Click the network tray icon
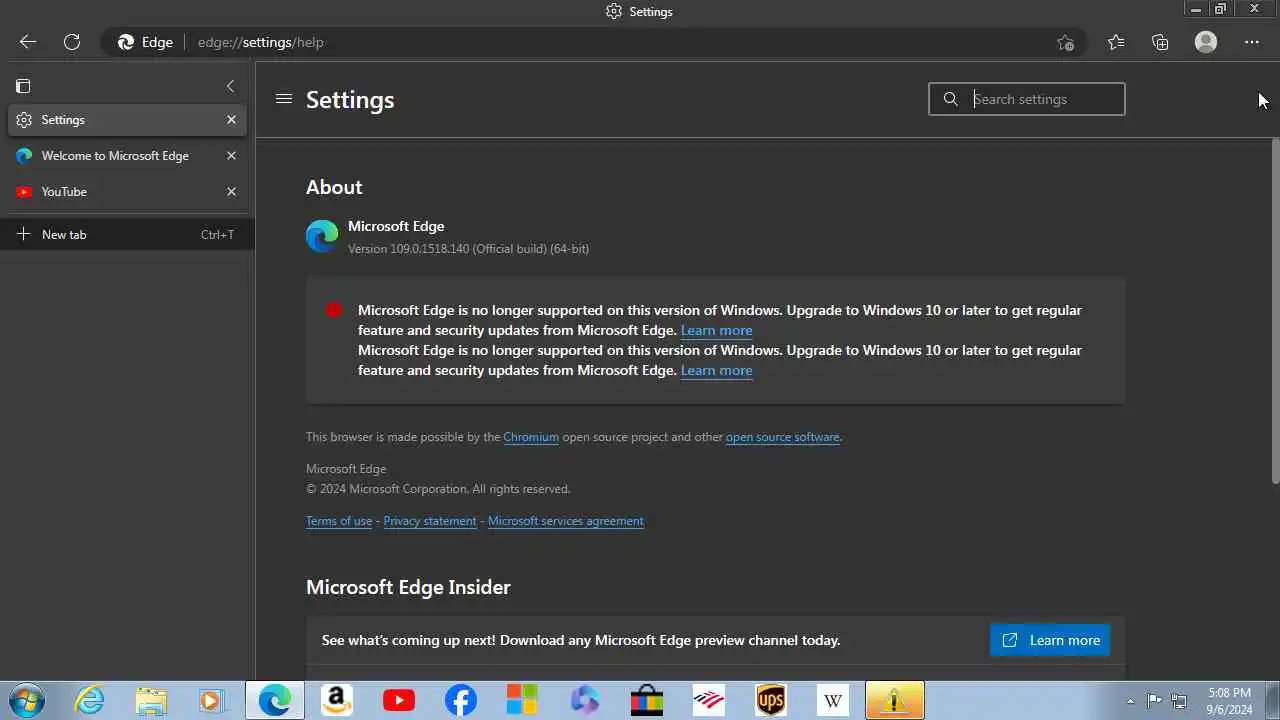This screenshot has width=1280, height=720. coord(1179,701)
